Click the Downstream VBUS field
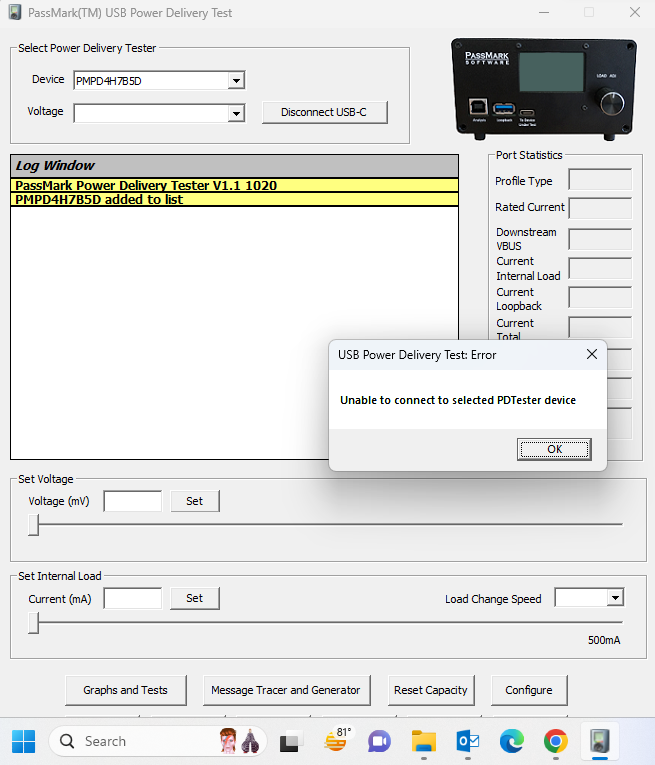This screenshot has width=655, height=765. click(600, 239)
